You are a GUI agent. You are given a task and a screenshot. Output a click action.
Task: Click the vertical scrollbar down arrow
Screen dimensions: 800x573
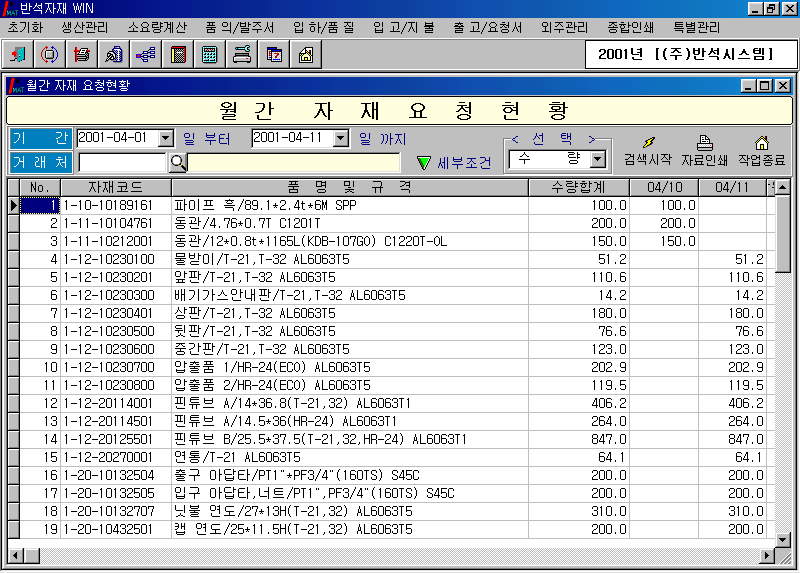coord(784,538)
